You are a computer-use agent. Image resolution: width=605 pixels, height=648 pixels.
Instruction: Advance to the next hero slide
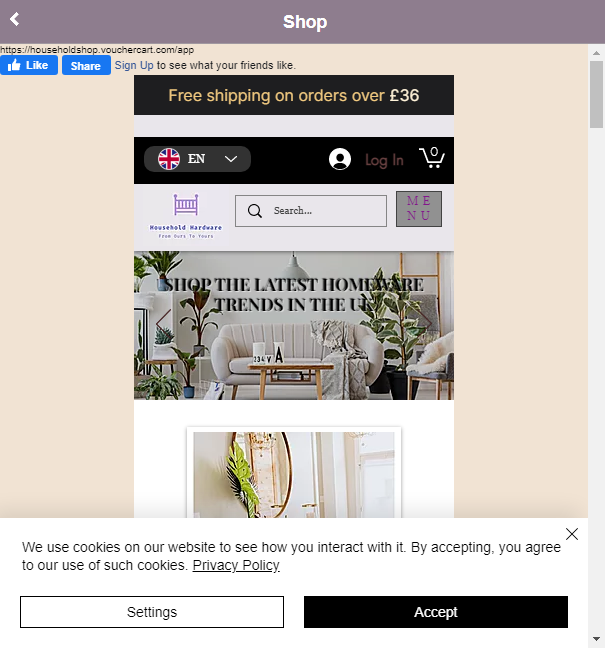424,322
